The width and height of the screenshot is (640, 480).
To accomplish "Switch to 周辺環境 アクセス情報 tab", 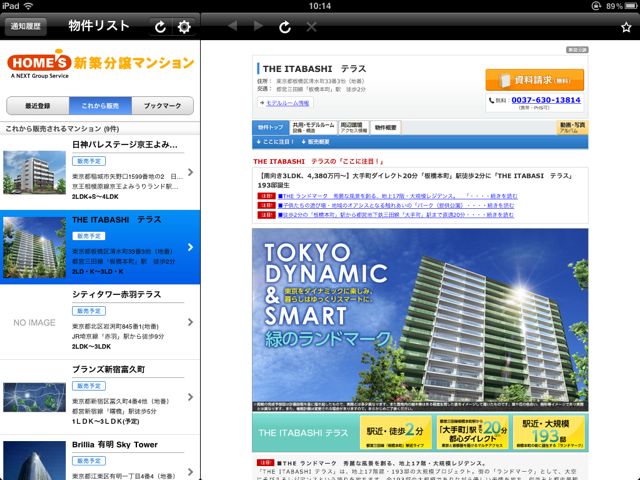I will tap(354, 127).
